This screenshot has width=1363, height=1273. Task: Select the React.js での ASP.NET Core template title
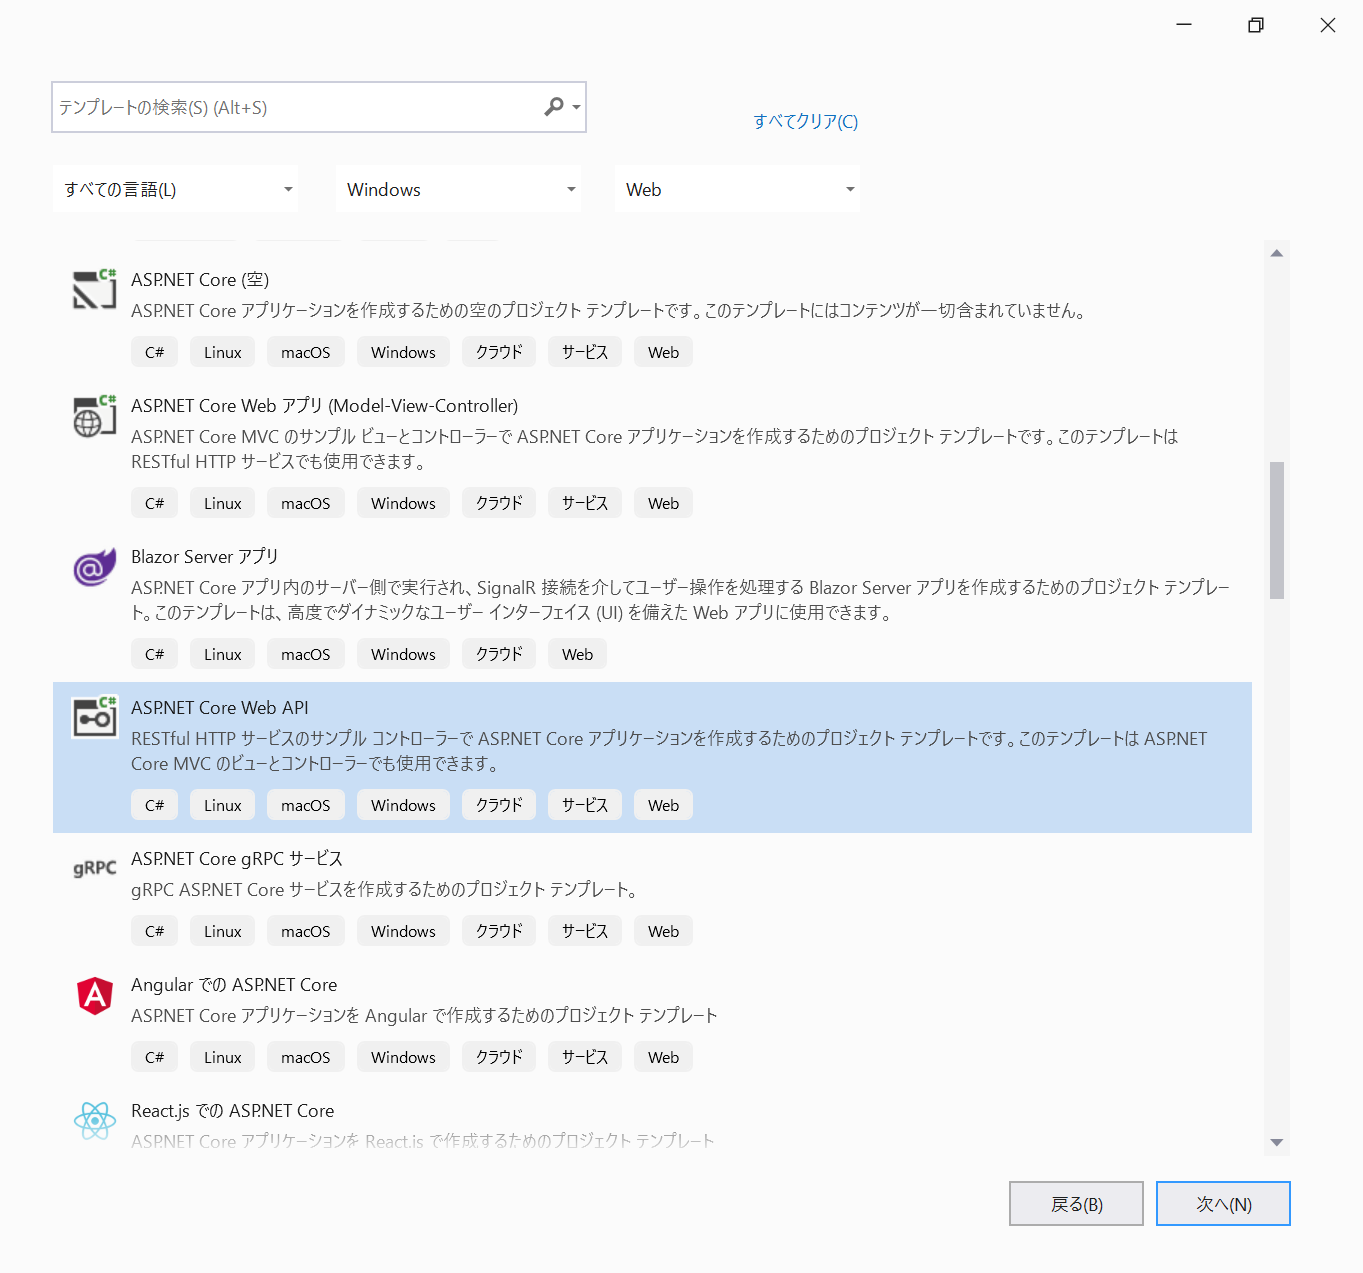pos(232,1111)
